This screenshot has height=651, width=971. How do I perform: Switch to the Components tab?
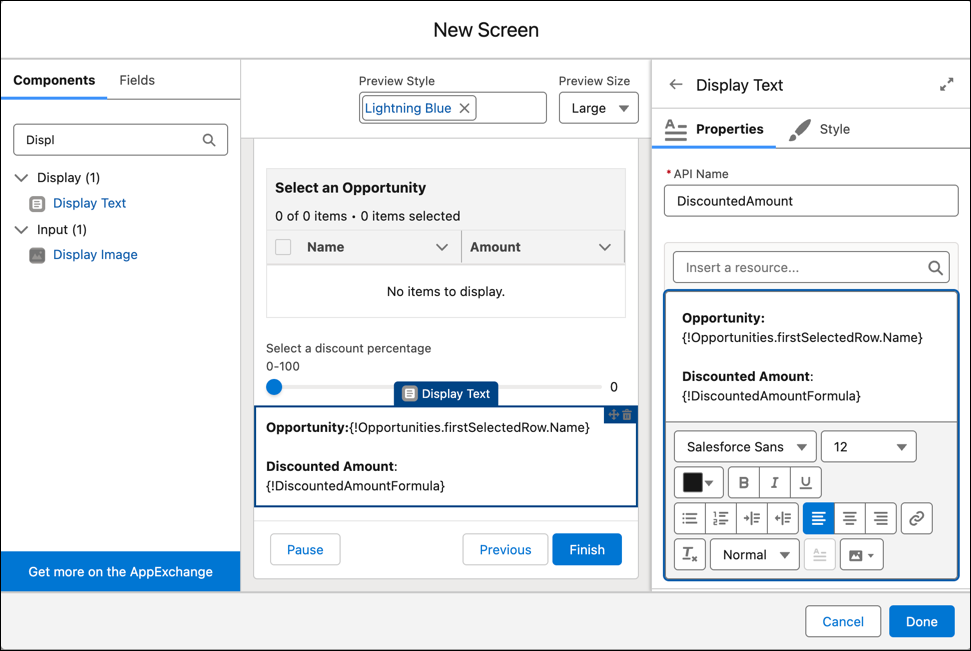pyautogui.click(x=54, y=81)
